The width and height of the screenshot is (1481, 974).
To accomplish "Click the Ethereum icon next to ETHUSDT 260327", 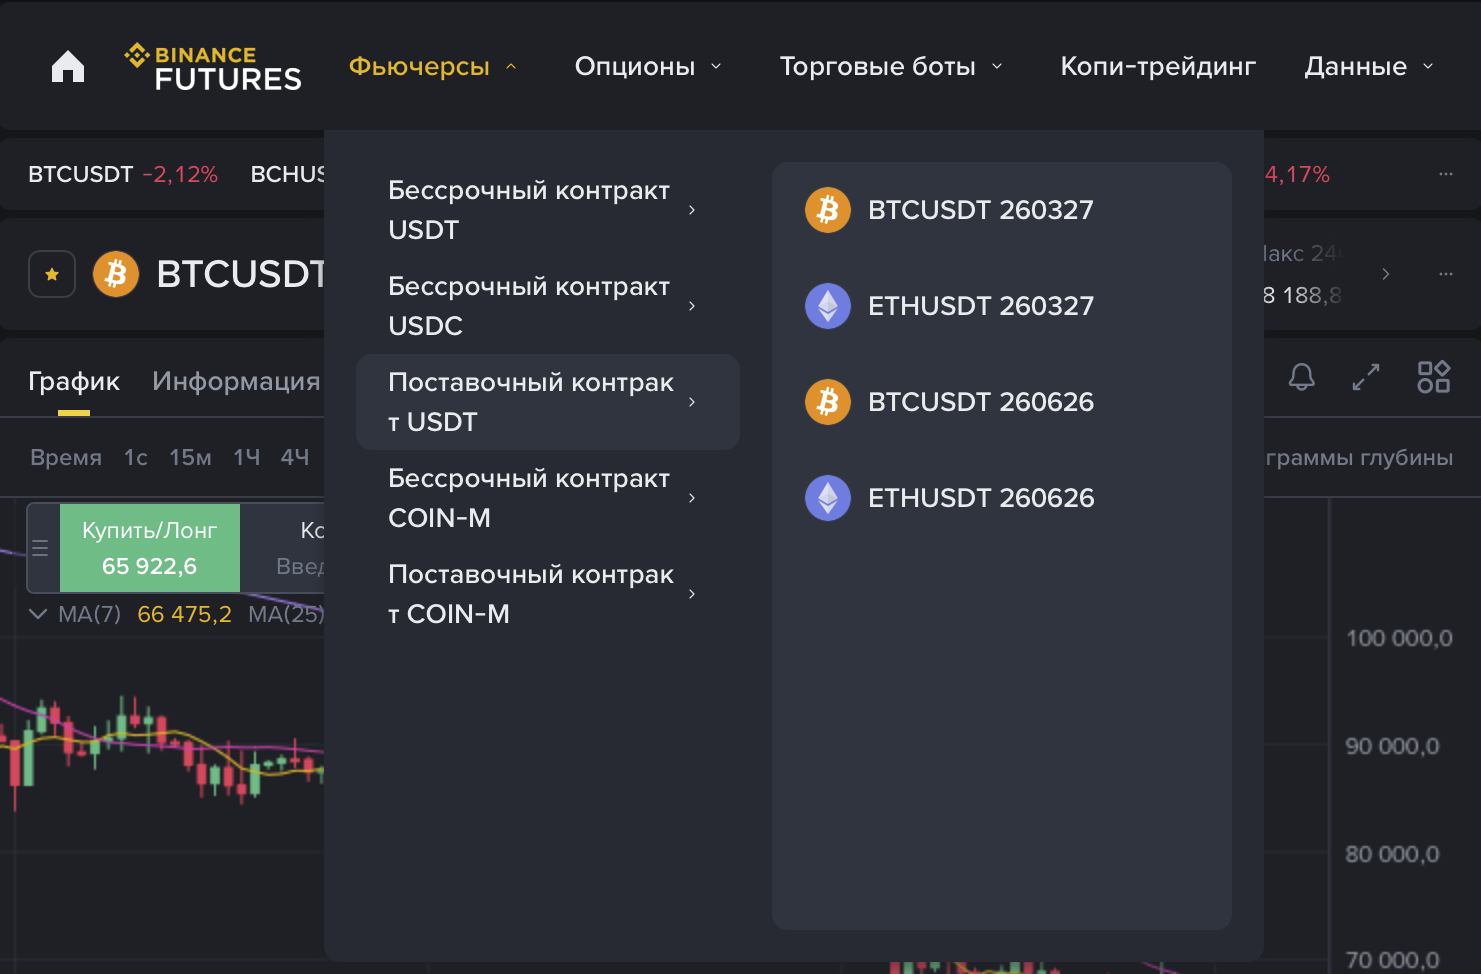I will pyautogui.click(x=827, y=306).
